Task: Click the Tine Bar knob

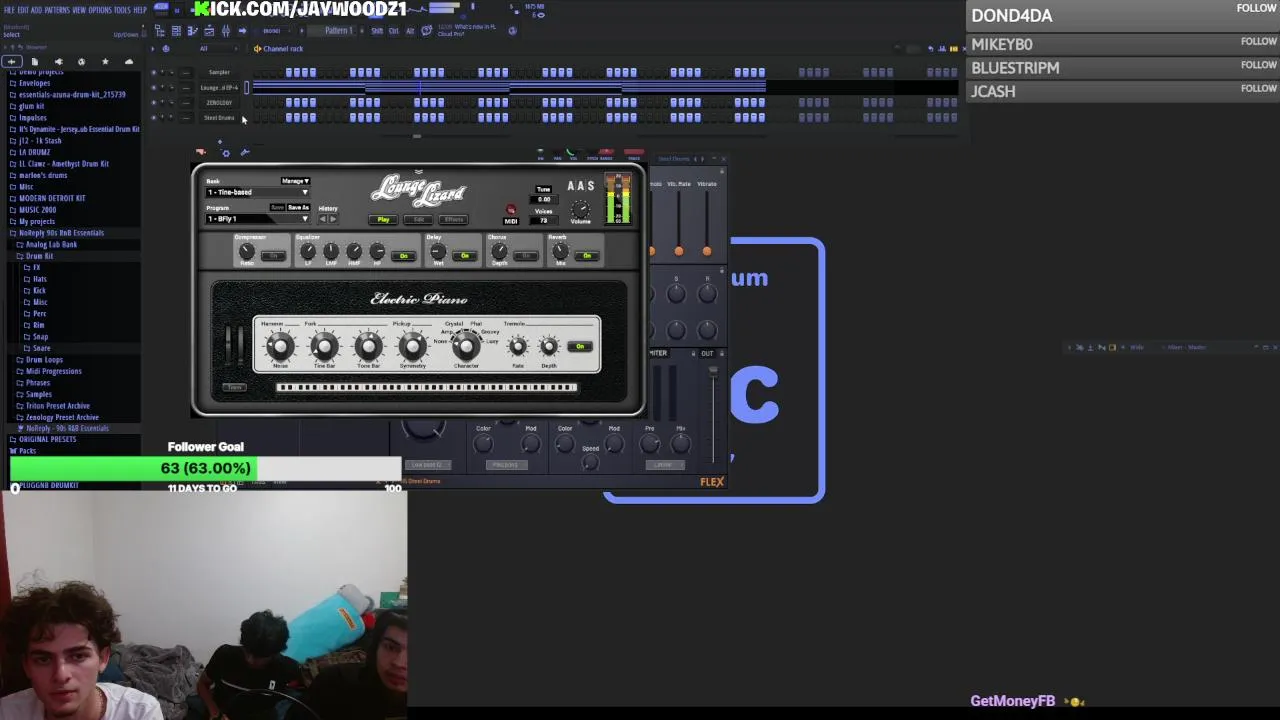Action: point(324,347)
